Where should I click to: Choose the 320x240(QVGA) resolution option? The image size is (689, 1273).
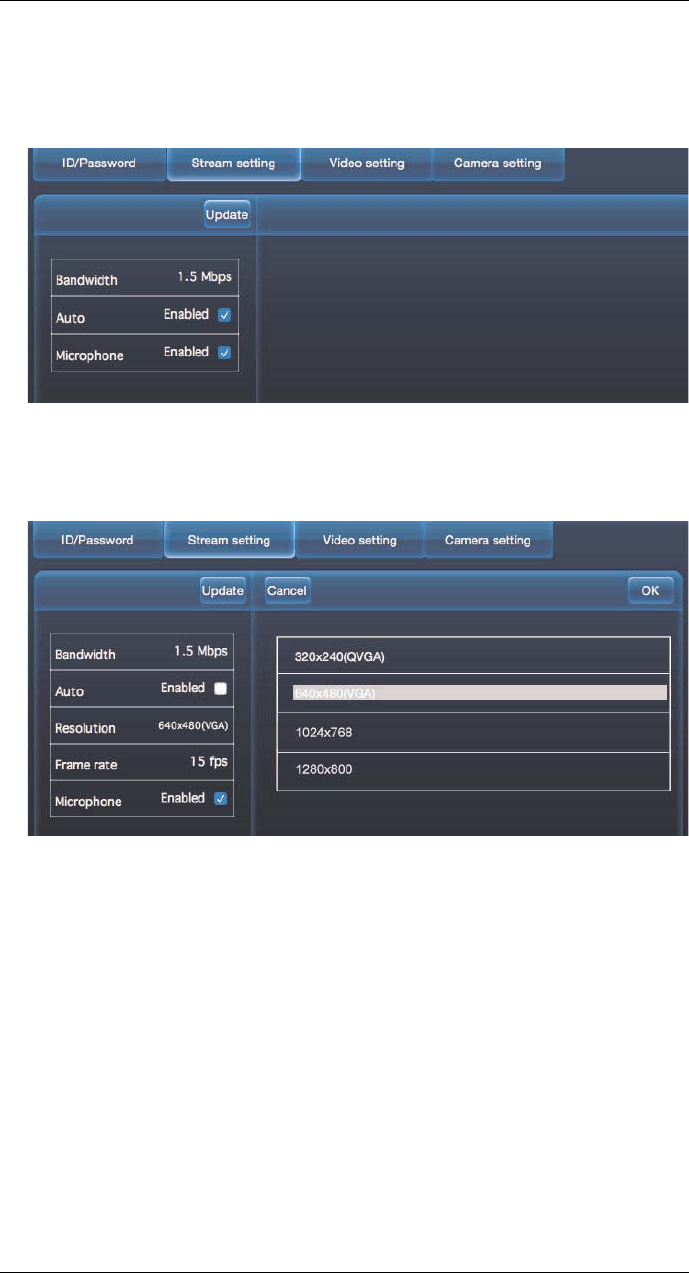(473, 656)
